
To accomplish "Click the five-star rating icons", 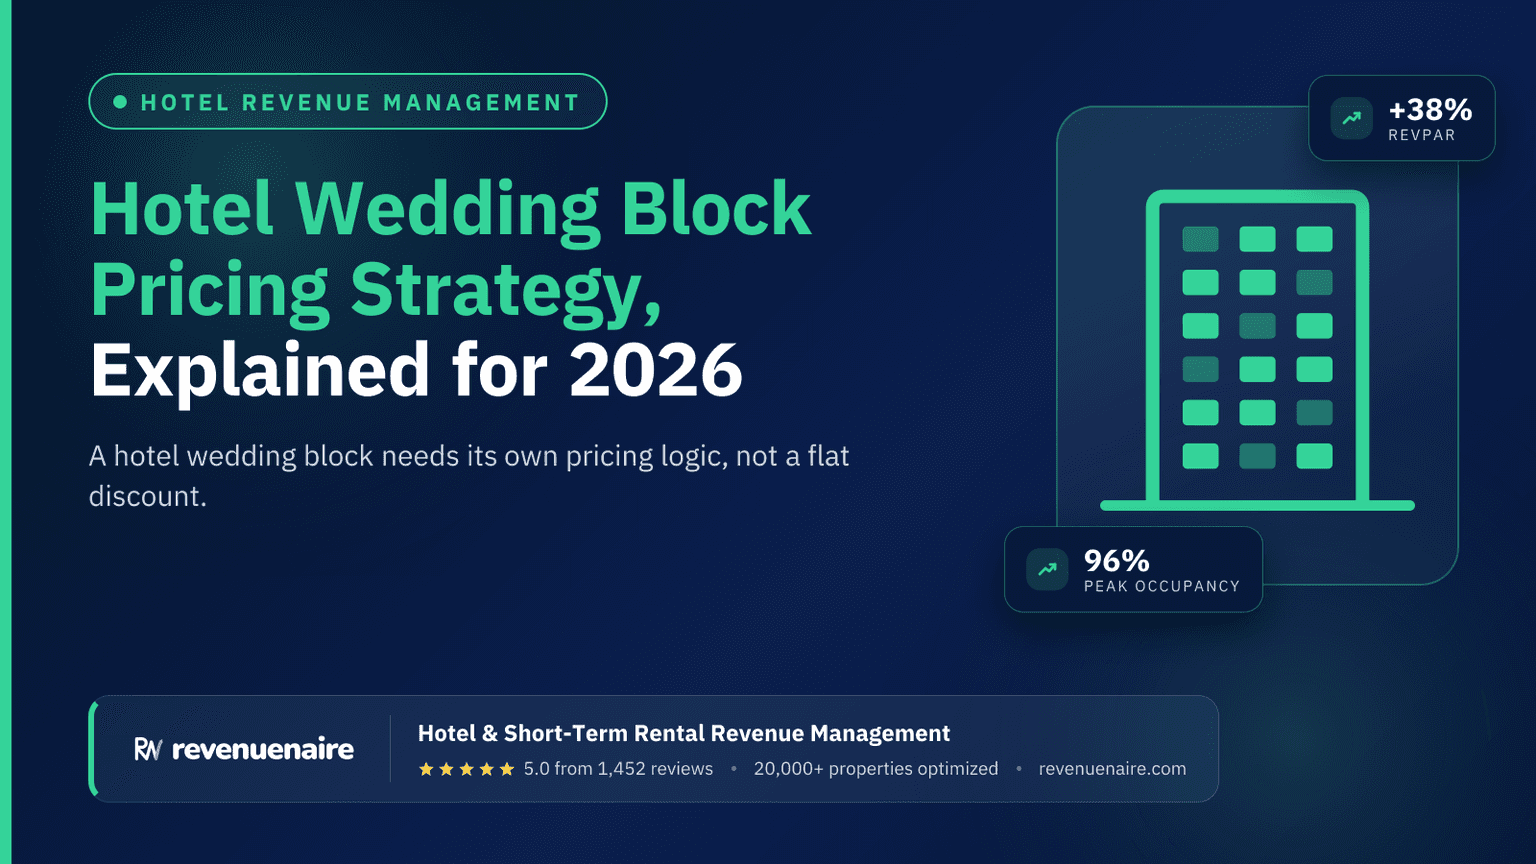I will (466, 769).
